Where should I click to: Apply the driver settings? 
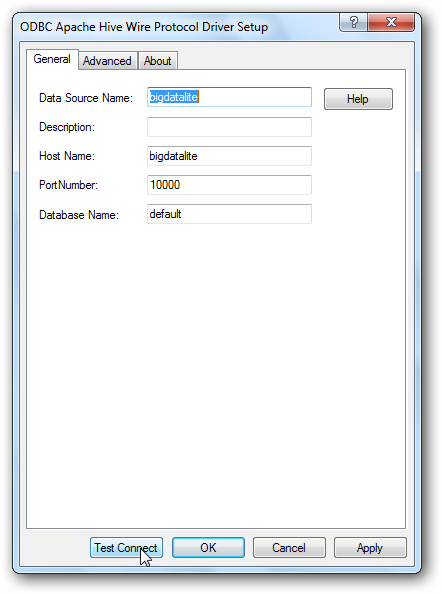click(370, 547)
